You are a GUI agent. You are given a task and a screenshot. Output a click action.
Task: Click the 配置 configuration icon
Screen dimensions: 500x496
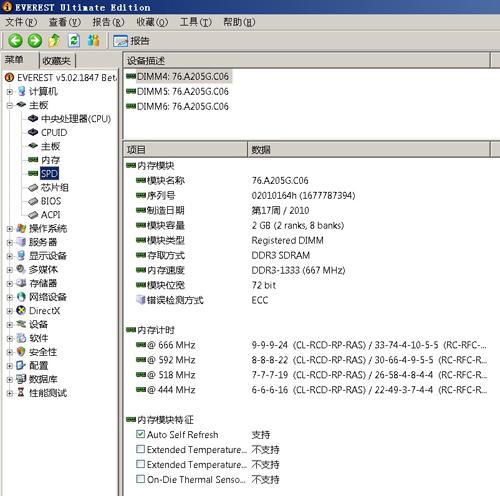[x=21, y=365]
